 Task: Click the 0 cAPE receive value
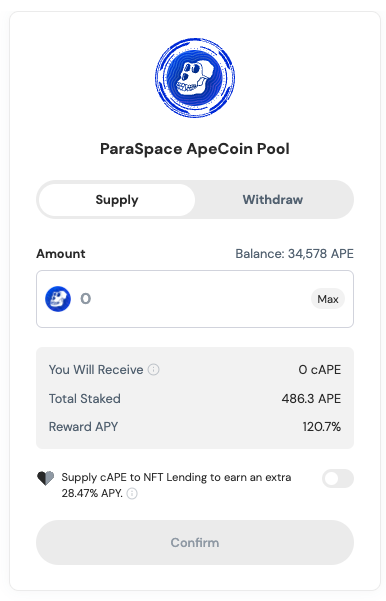pyautogui.click(x=320, y=369)
